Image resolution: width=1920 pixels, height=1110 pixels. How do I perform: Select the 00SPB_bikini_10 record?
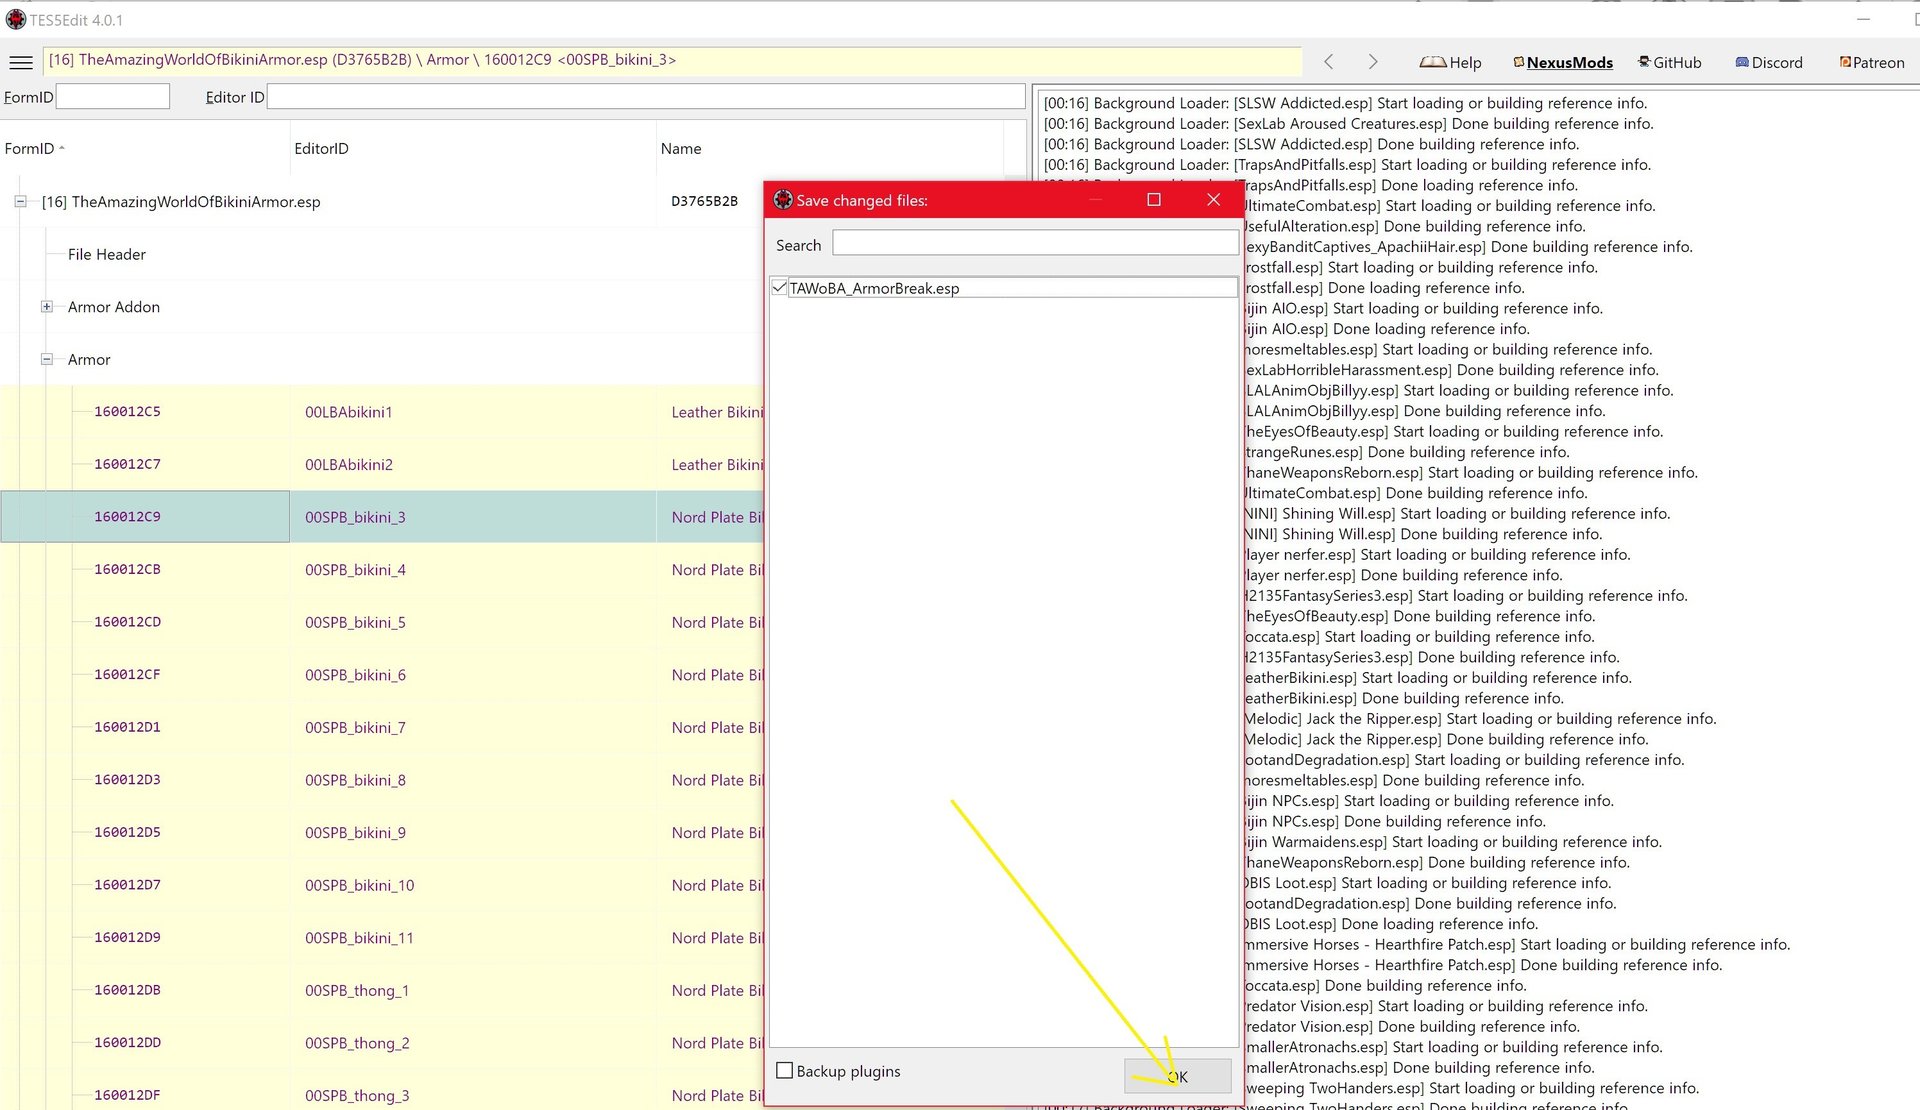359,885
